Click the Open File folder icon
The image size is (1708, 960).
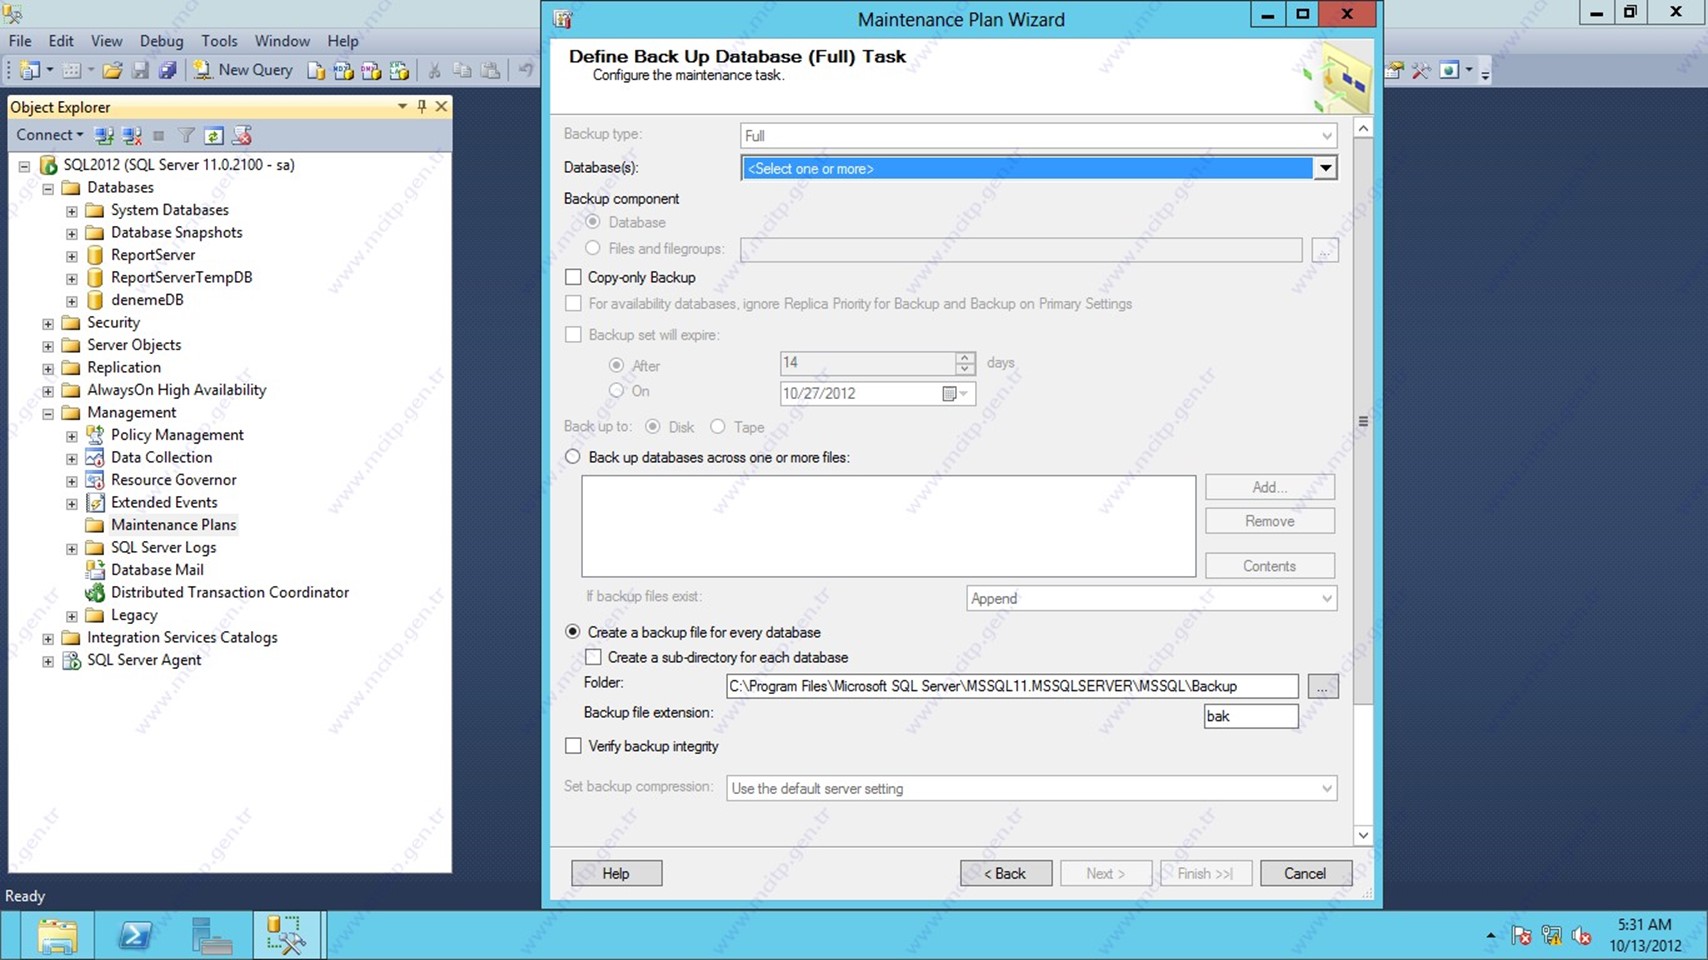pyautogui.click(x=112, y=70)
